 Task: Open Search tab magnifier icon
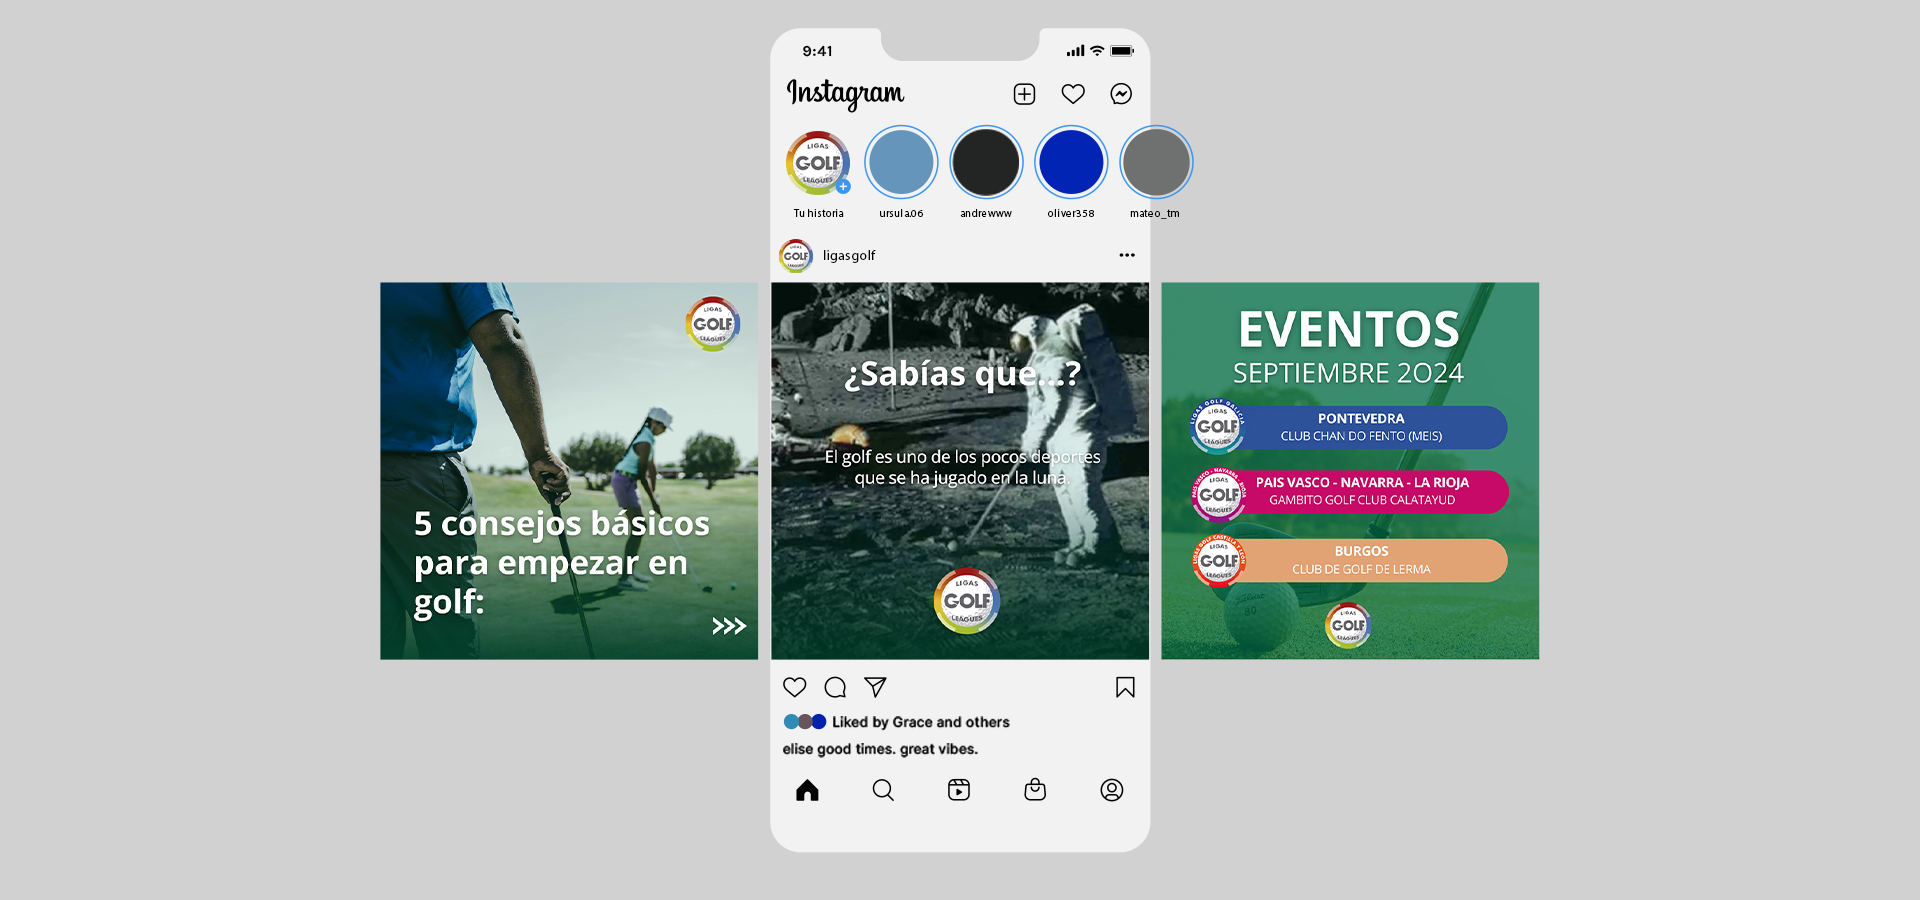pos(883,790)
